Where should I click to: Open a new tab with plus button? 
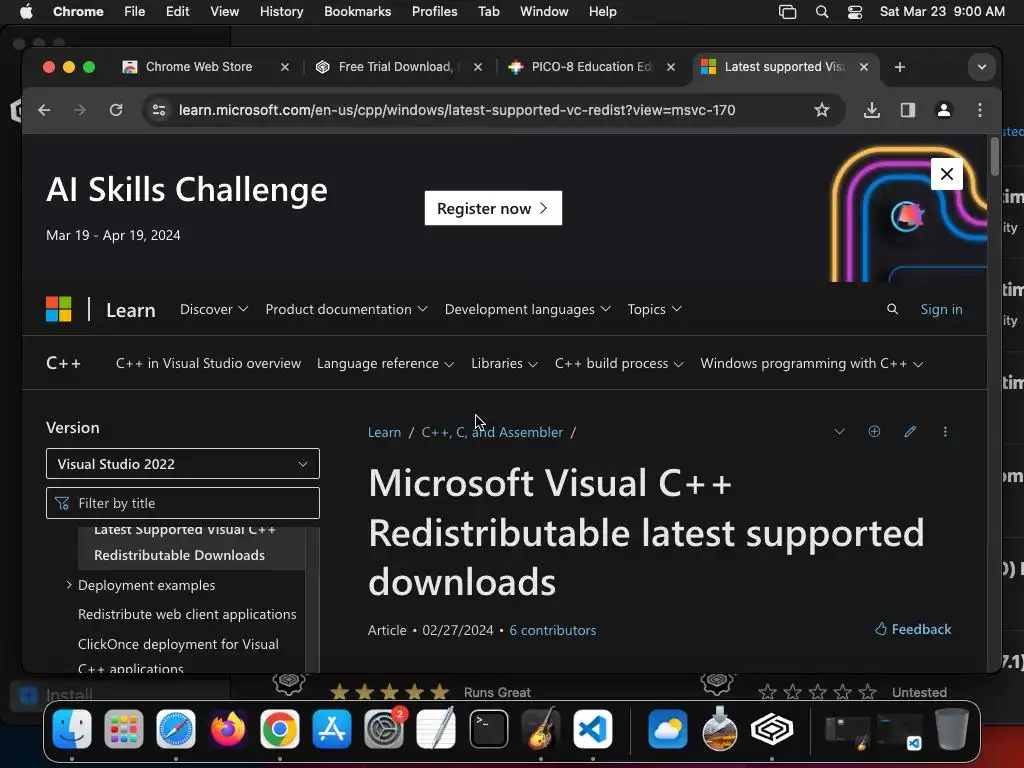pos(899,67)
